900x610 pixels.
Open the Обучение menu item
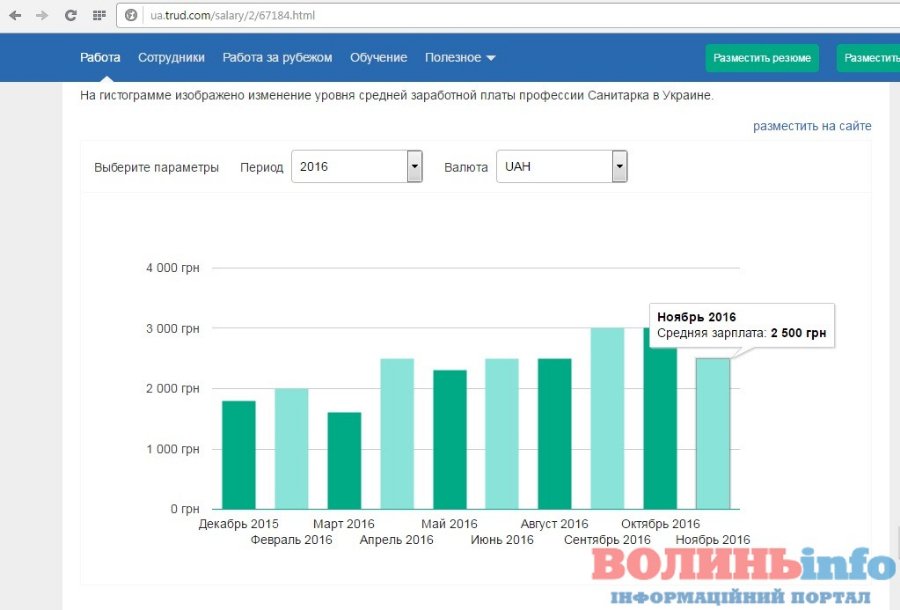click(x=378, y=58)
